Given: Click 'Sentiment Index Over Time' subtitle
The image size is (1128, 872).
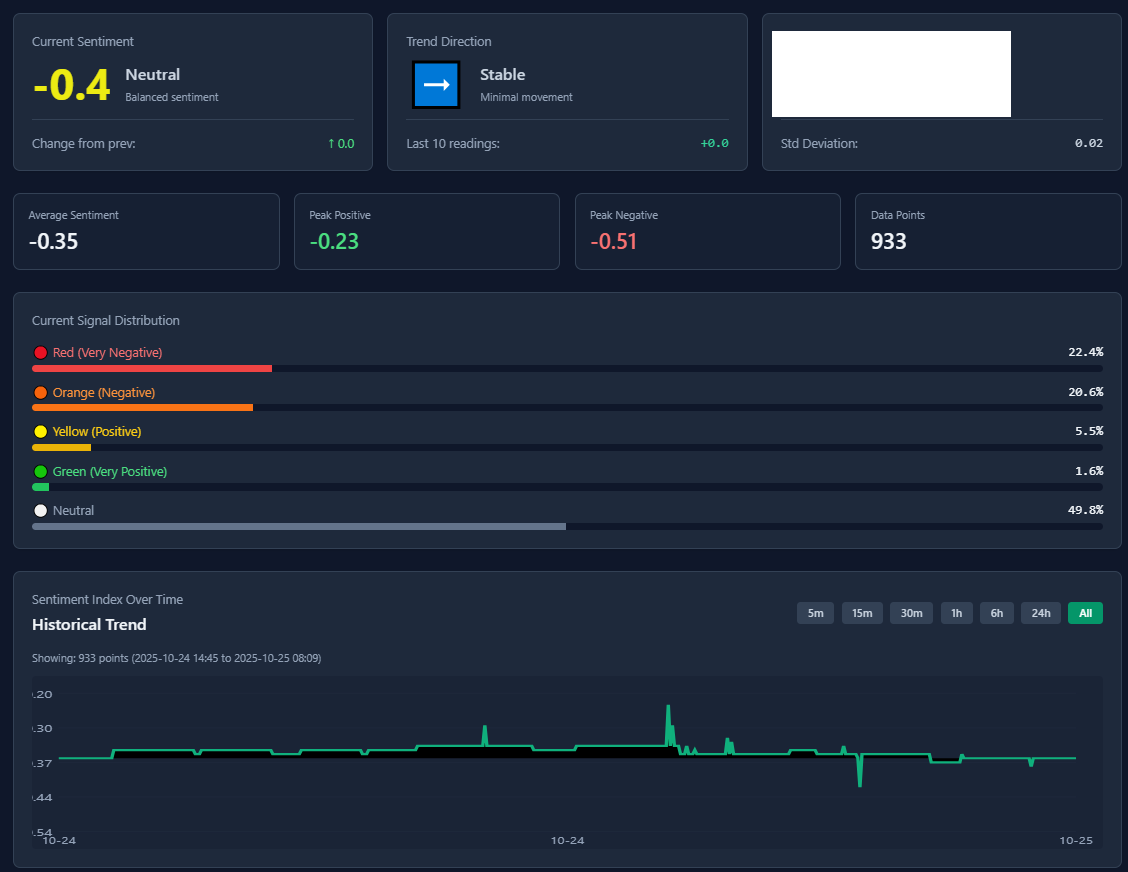Looking at the screenshot, I should click(x=107, y=600).
